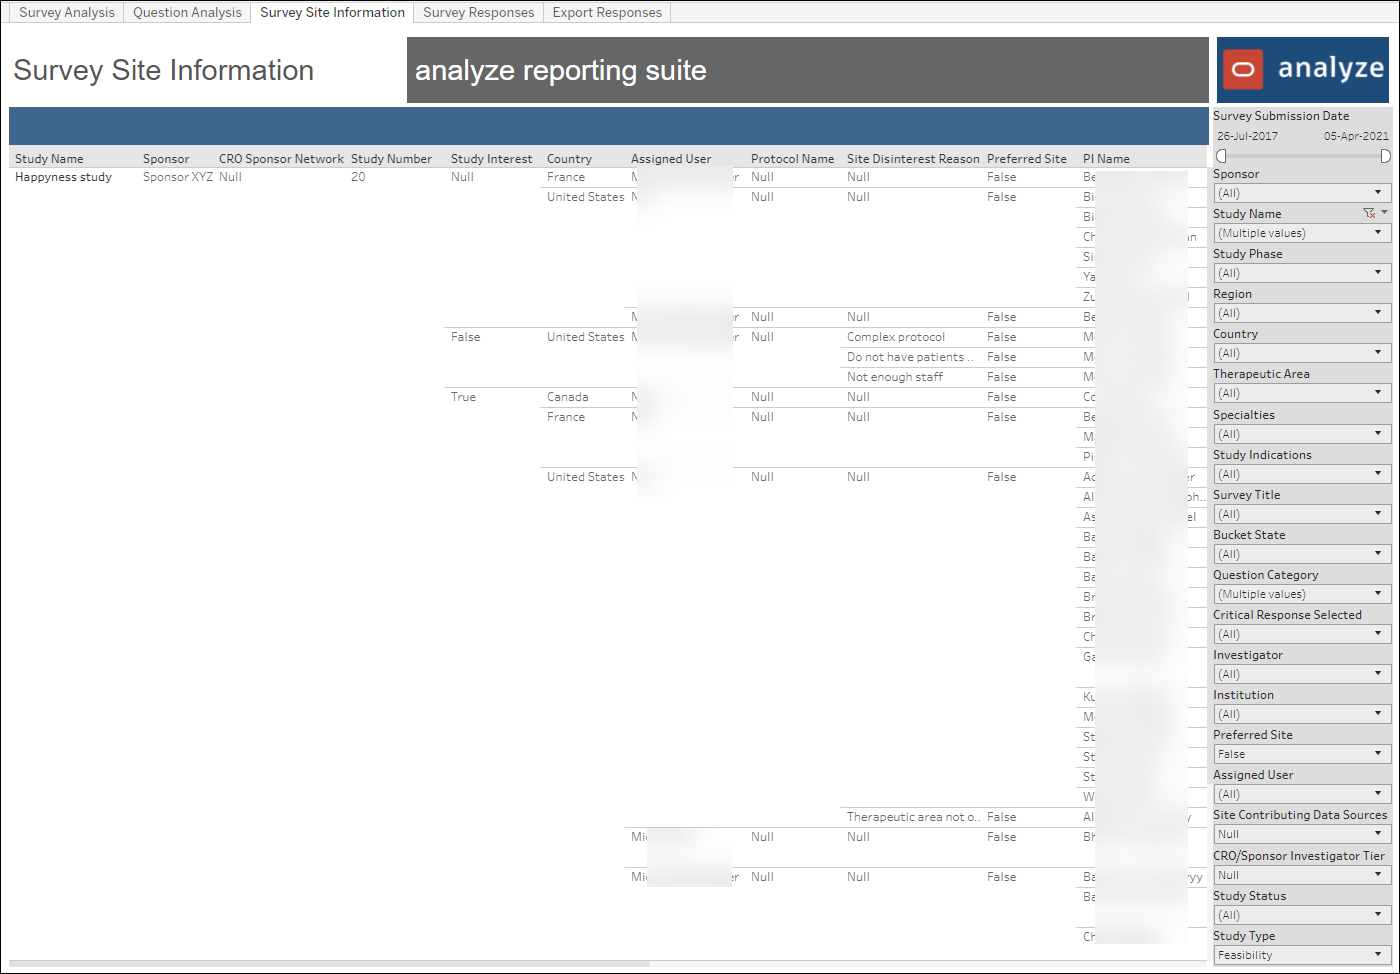Click the Country column header in table
The width and height of the screenshot is (1400, 974).
pos(569,159)
